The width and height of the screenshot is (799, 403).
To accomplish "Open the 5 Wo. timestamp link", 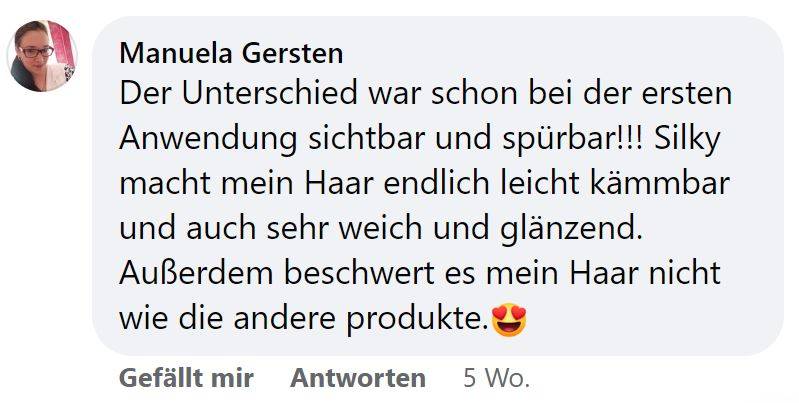I will tap(496, 379).
